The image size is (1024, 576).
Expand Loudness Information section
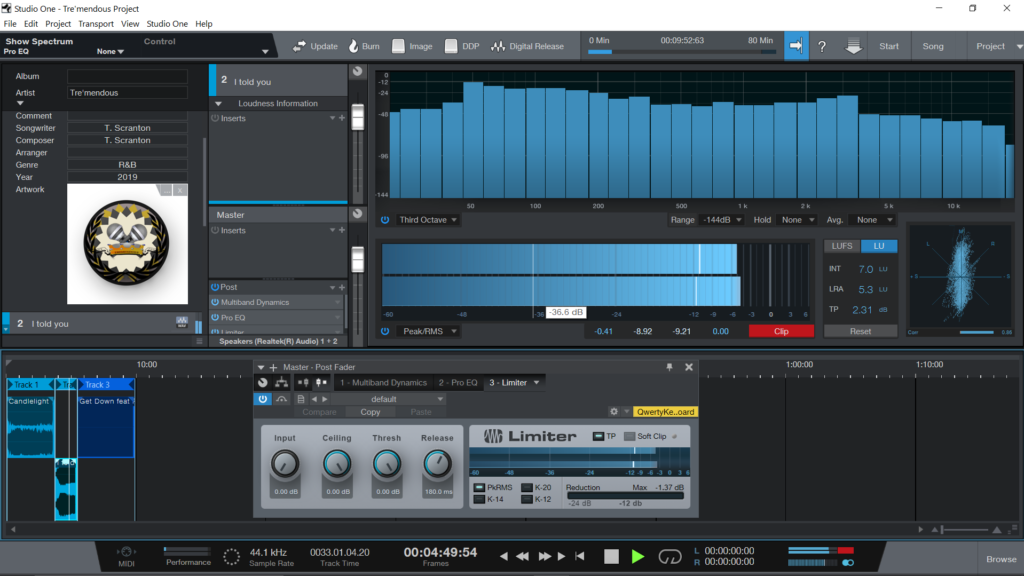pos(219,104)
